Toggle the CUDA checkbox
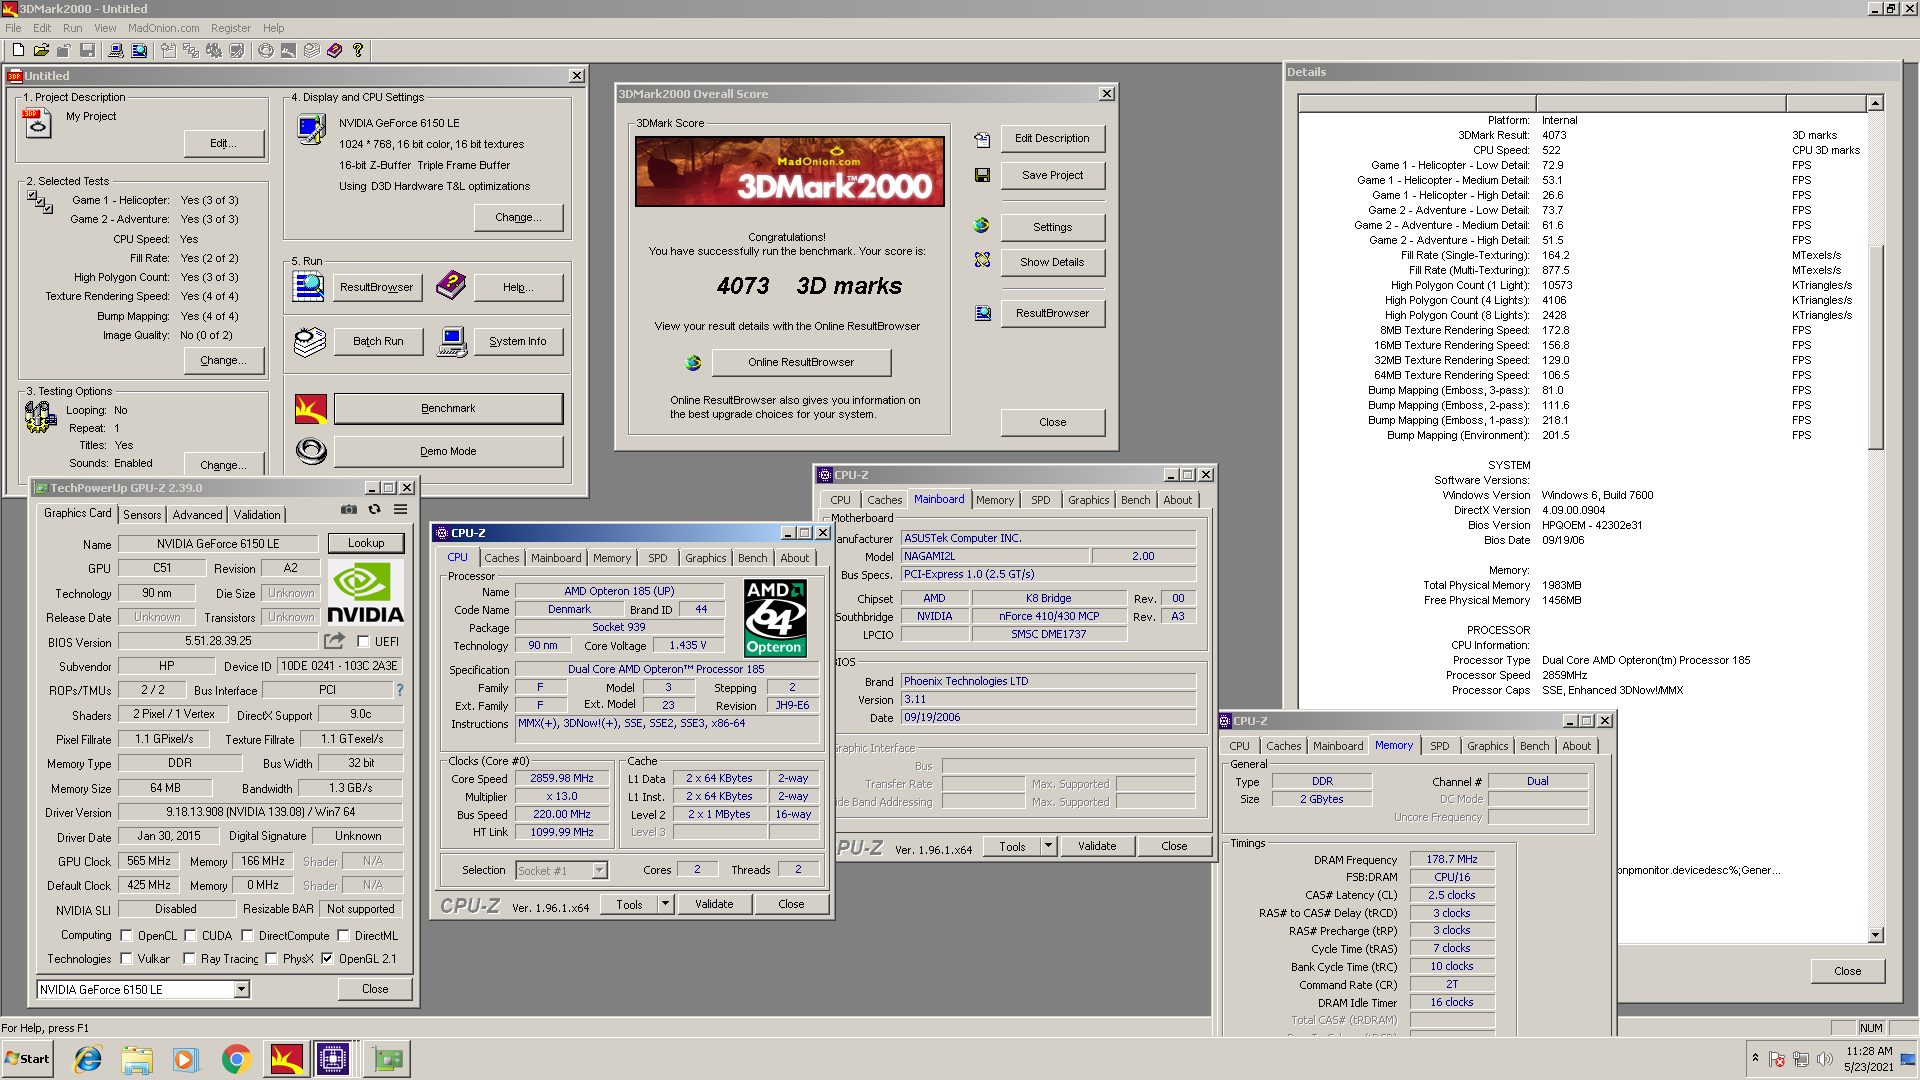1920x1080 pixels. 190,936
